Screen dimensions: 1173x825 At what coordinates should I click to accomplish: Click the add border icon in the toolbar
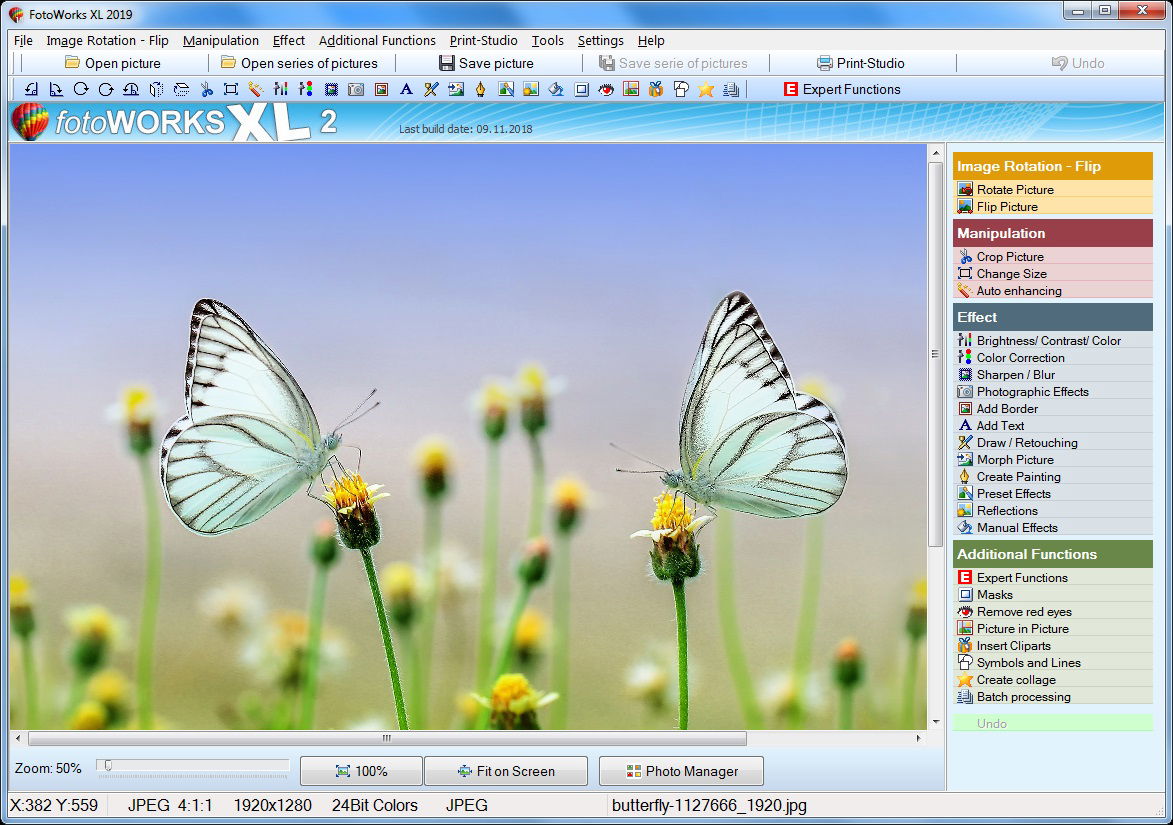click(x=382, y=90)
